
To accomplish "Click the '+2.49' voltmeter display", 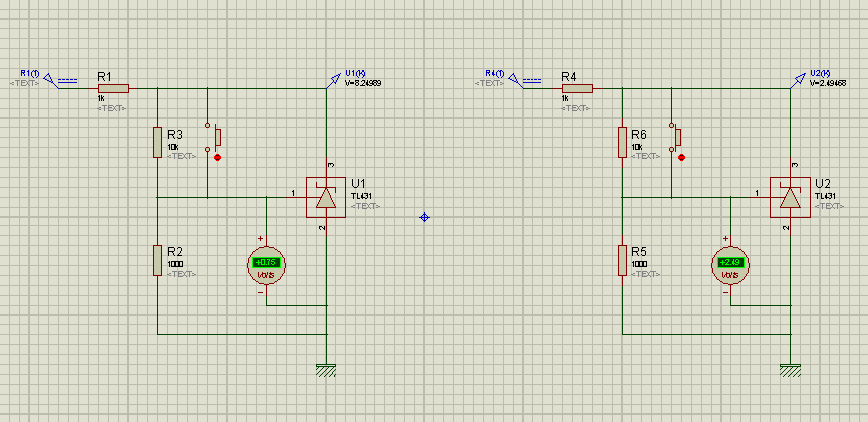I will [730, 263].
